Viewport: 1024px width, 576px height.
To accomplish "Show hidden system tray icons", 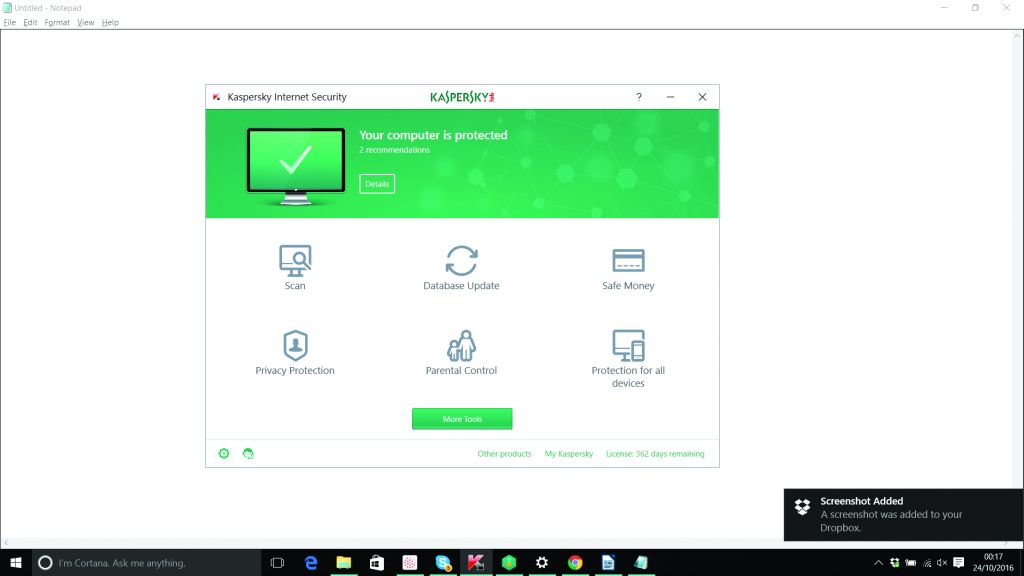I will 878,562.
